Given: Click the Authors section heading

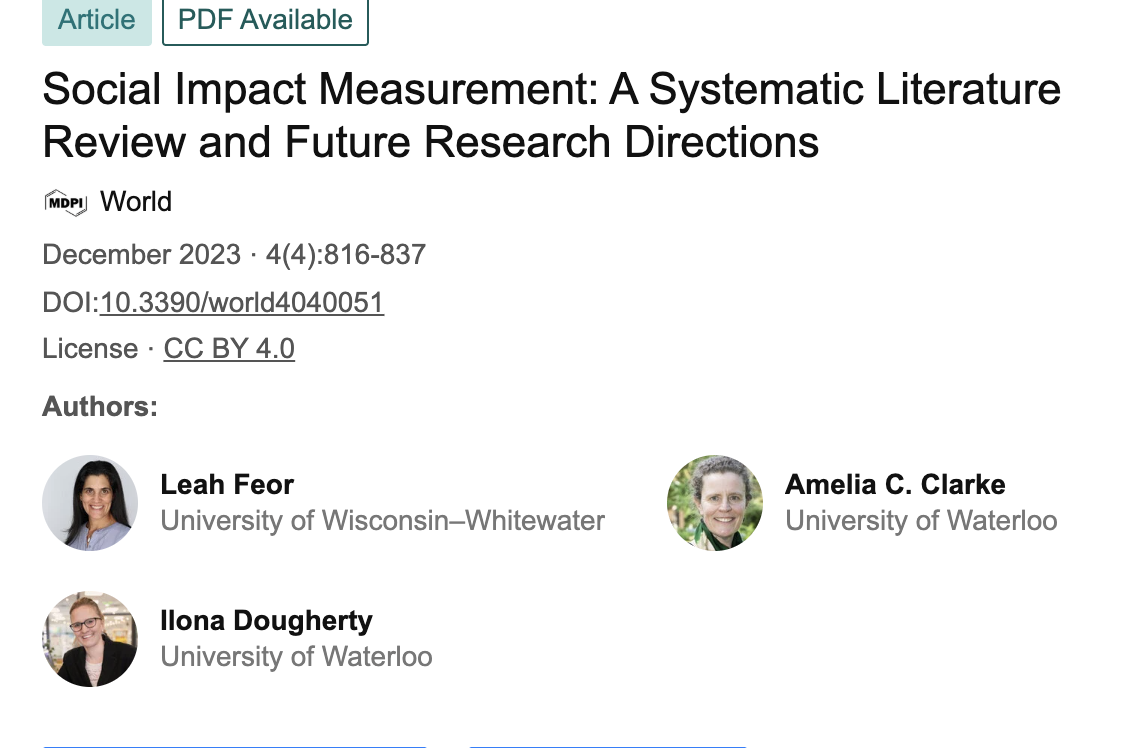Looking at the screenshot, I should pos(100,407).
